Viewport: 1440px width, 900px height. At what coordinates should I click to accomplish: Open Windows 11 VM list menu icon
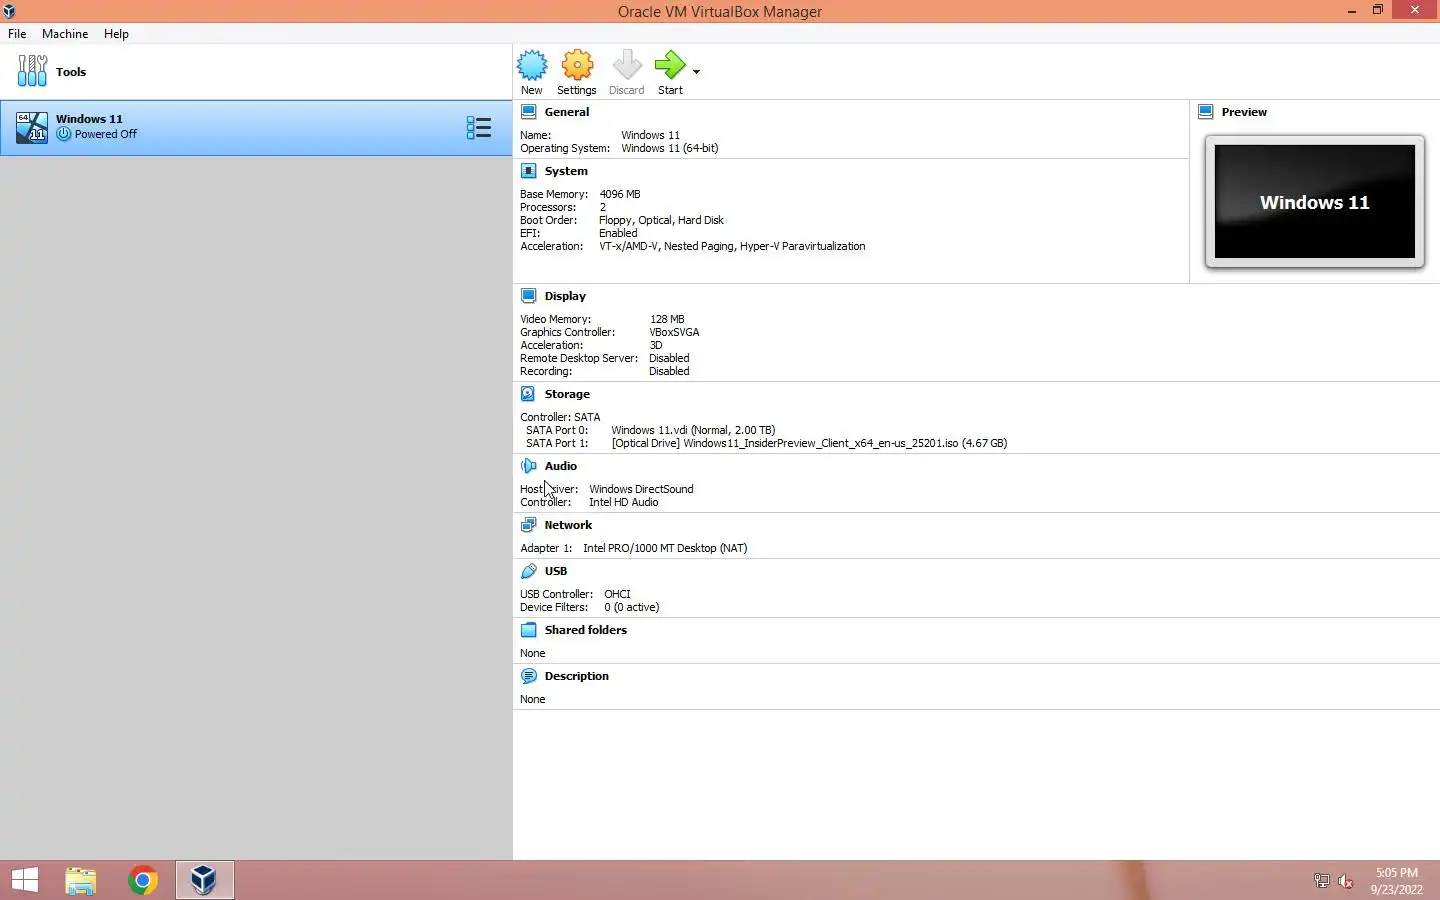coord(479,127)
